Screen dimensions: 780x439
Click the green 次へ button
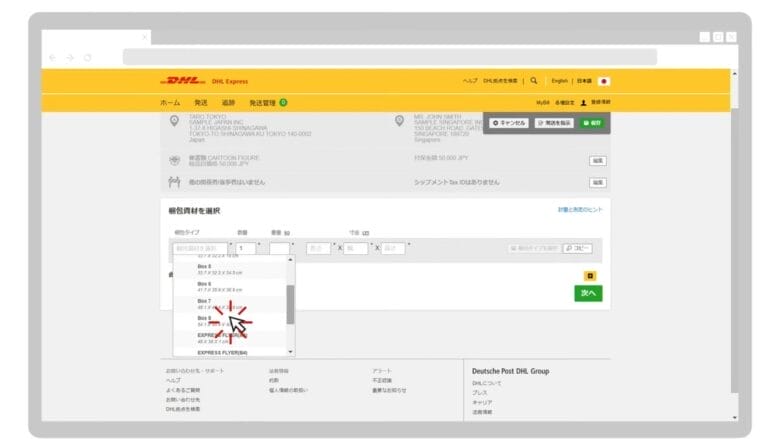pos(588,293)
